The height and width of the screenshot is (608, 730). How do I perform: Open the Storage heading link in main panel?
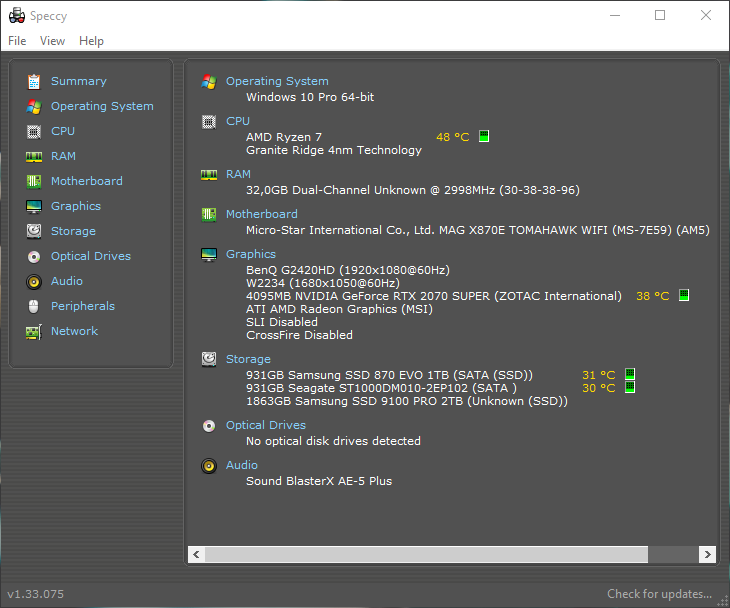[x=248, y=359]
